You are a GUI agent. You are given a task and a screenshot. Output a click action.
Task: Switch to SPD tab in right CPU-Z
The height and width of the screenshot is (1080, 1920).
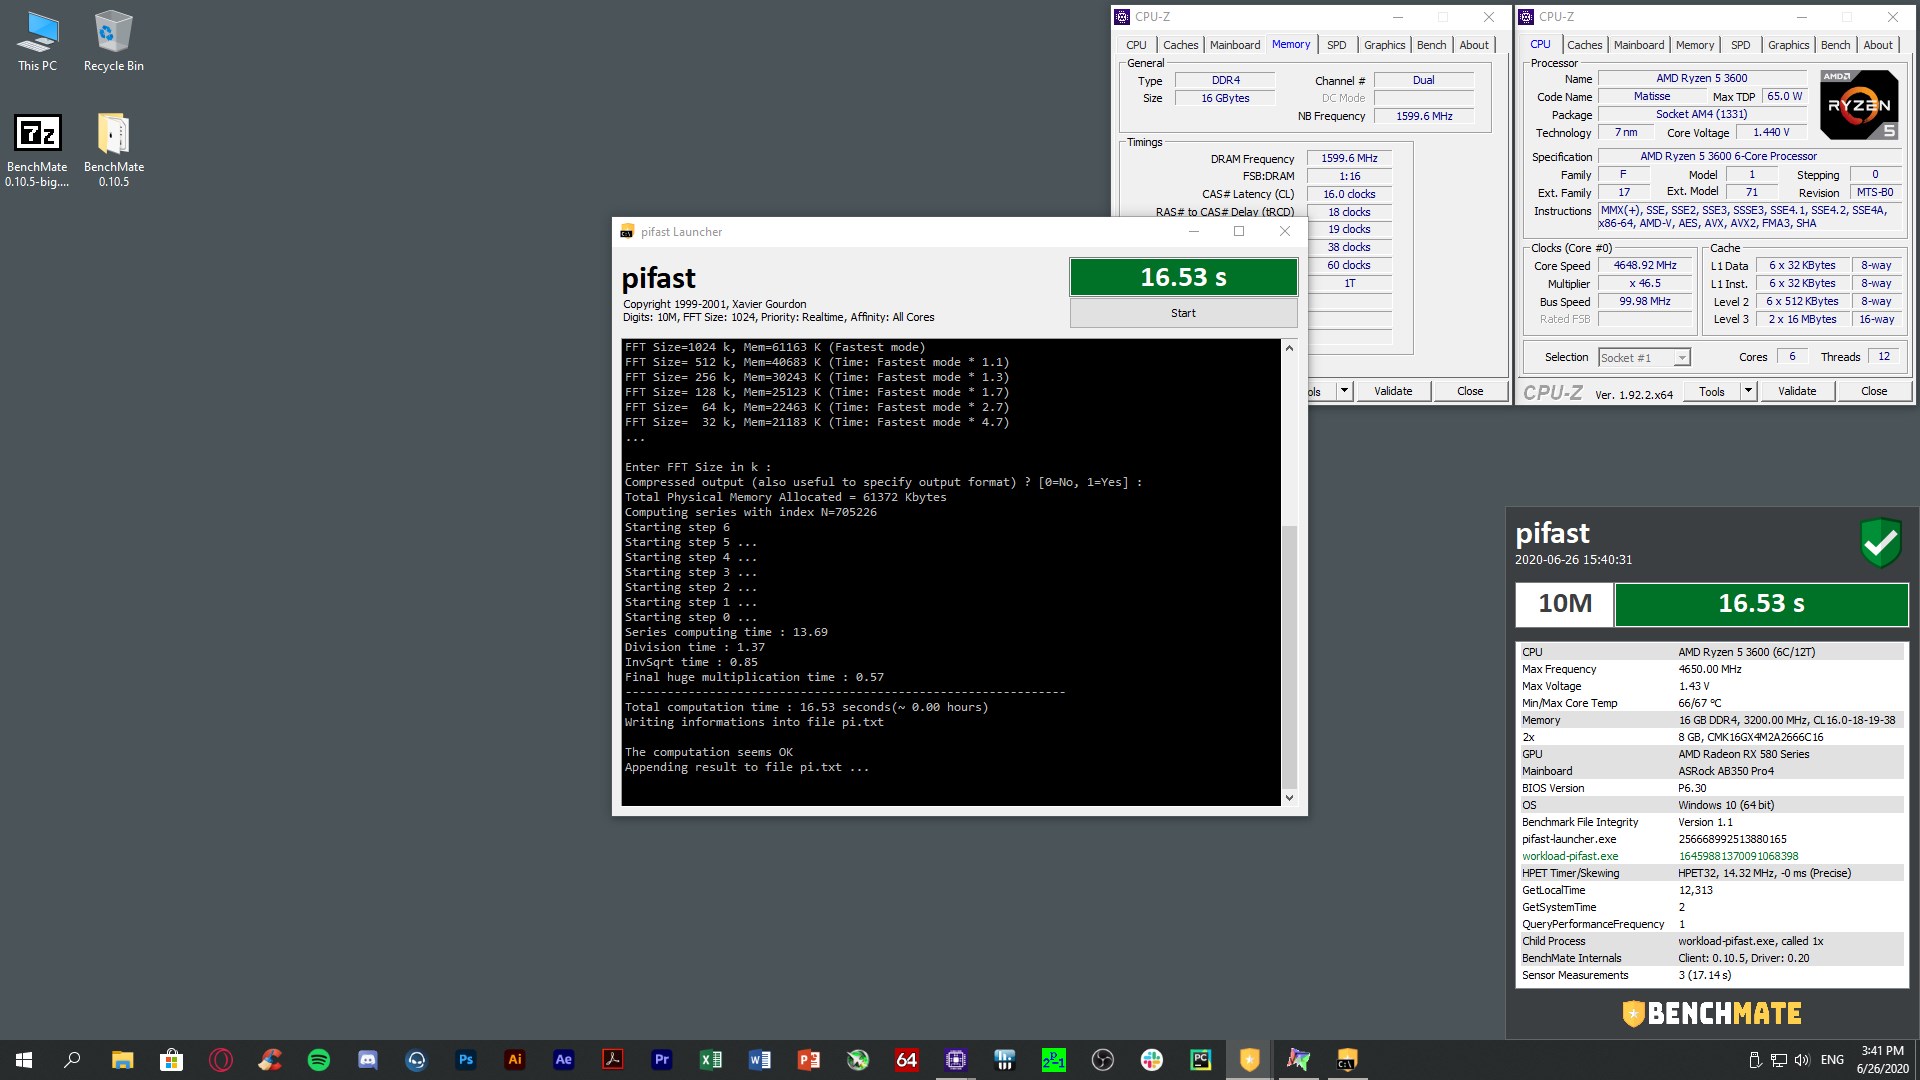click(x=1741, y=45)
